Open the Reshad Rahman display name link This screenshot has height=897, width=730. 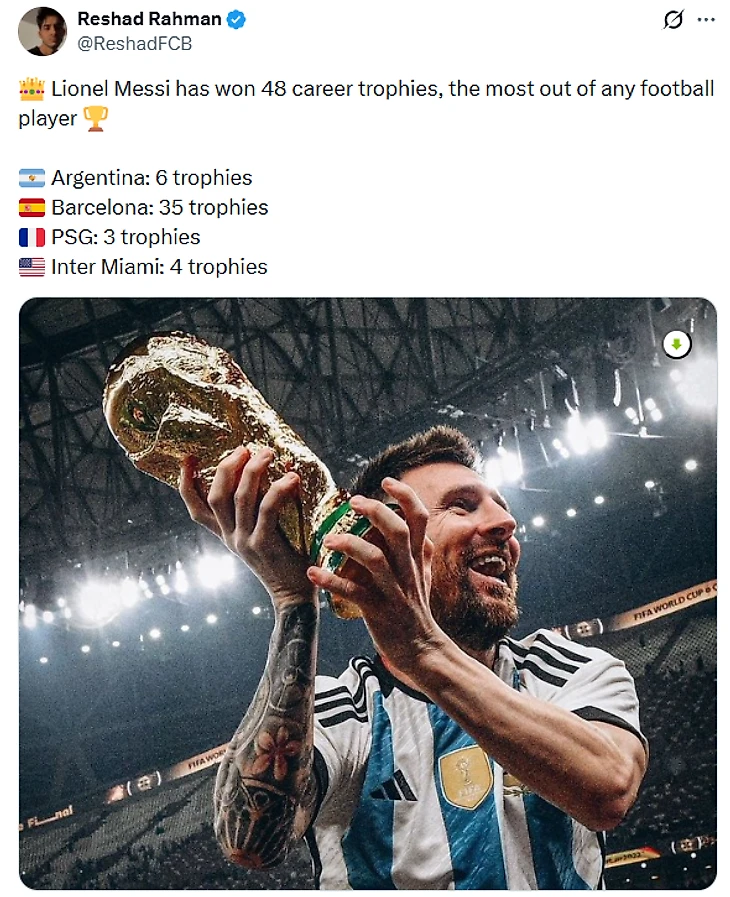coord(150,19)
